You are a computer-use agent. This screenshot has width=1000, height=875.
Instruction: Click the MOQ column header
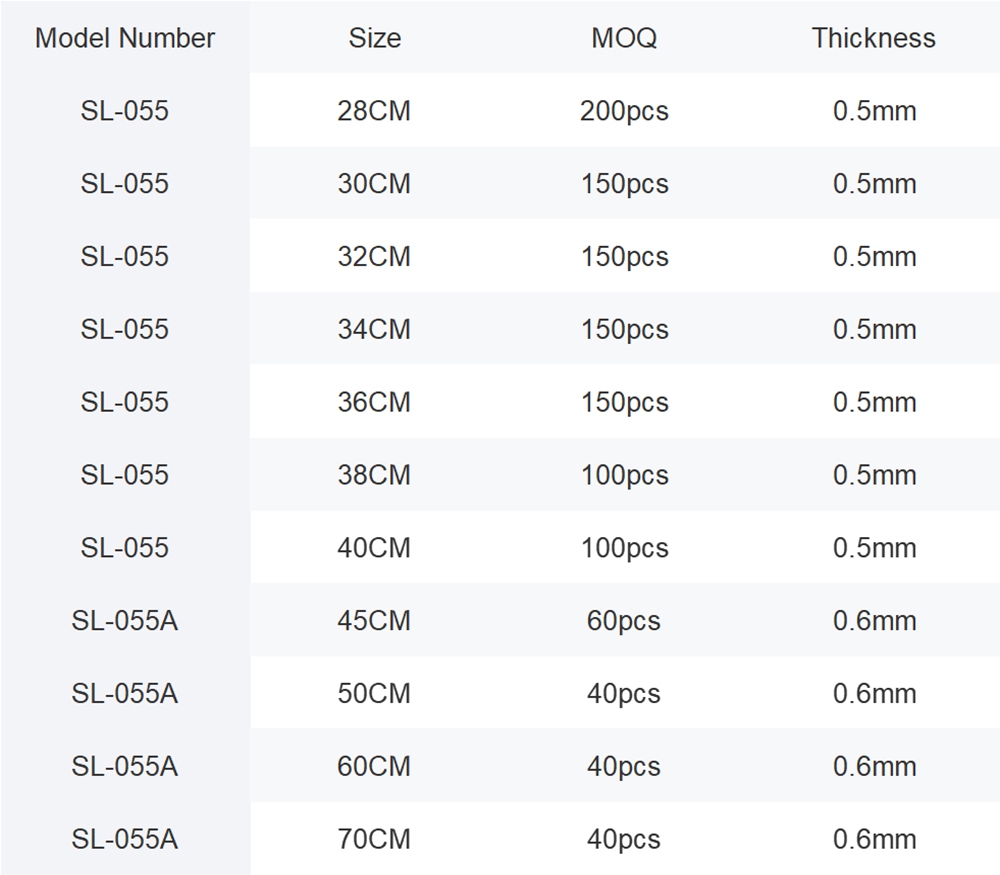click(624, 38)
